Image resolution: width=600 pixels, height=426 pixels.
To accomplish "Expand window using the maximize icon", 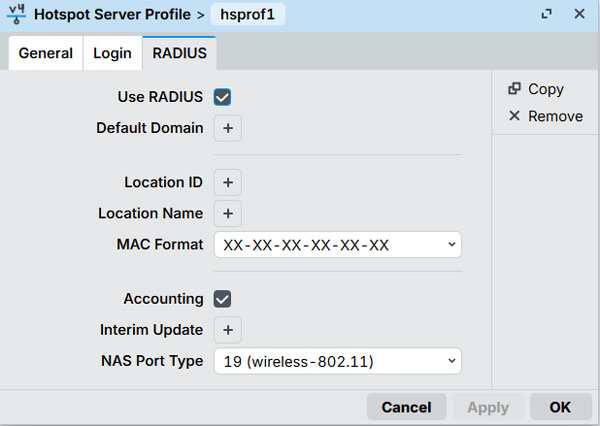I will 547,14.
